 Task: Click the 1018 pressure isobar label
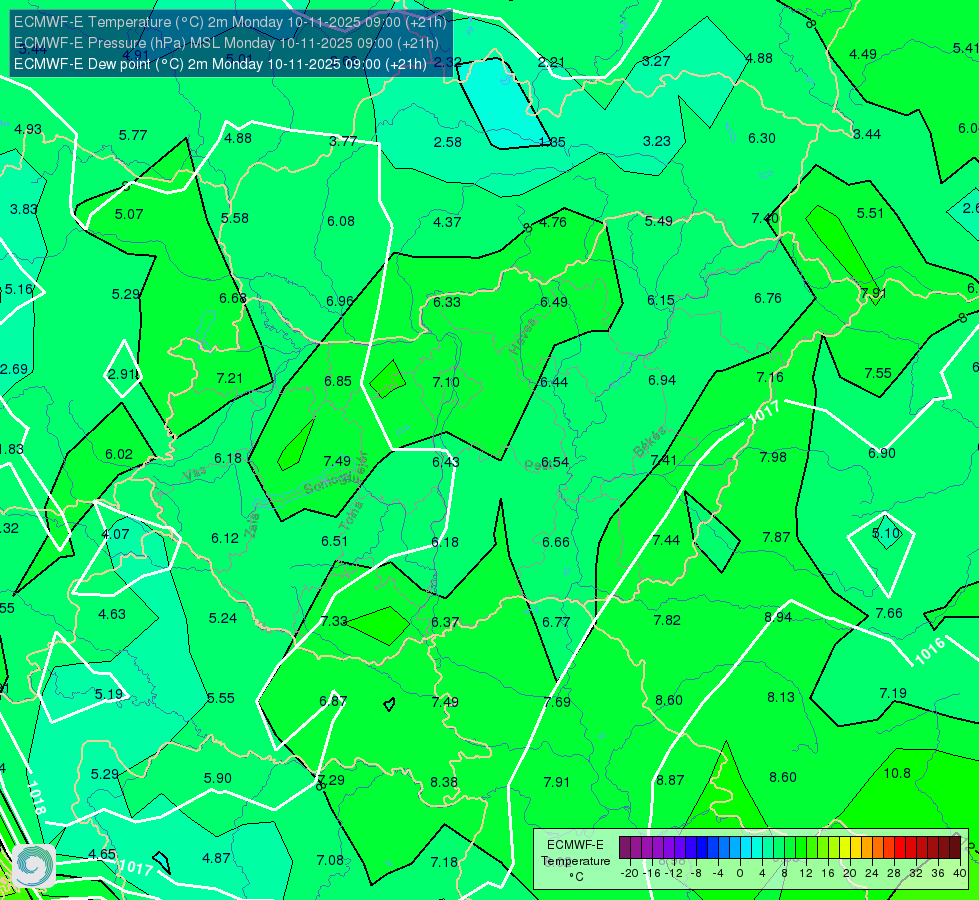pyautogui.click(x=36, y=798)
